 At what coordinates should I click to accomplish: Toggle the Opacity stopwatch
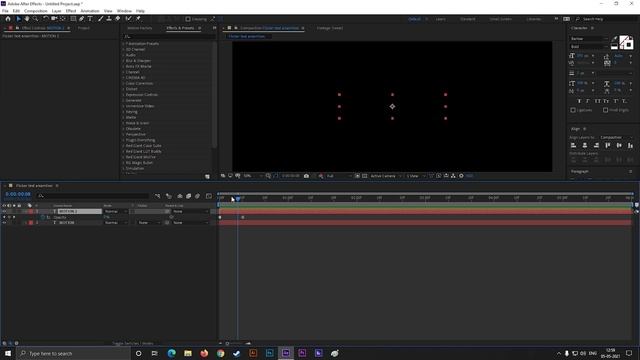pyautogui.click(x=43, y=217)
